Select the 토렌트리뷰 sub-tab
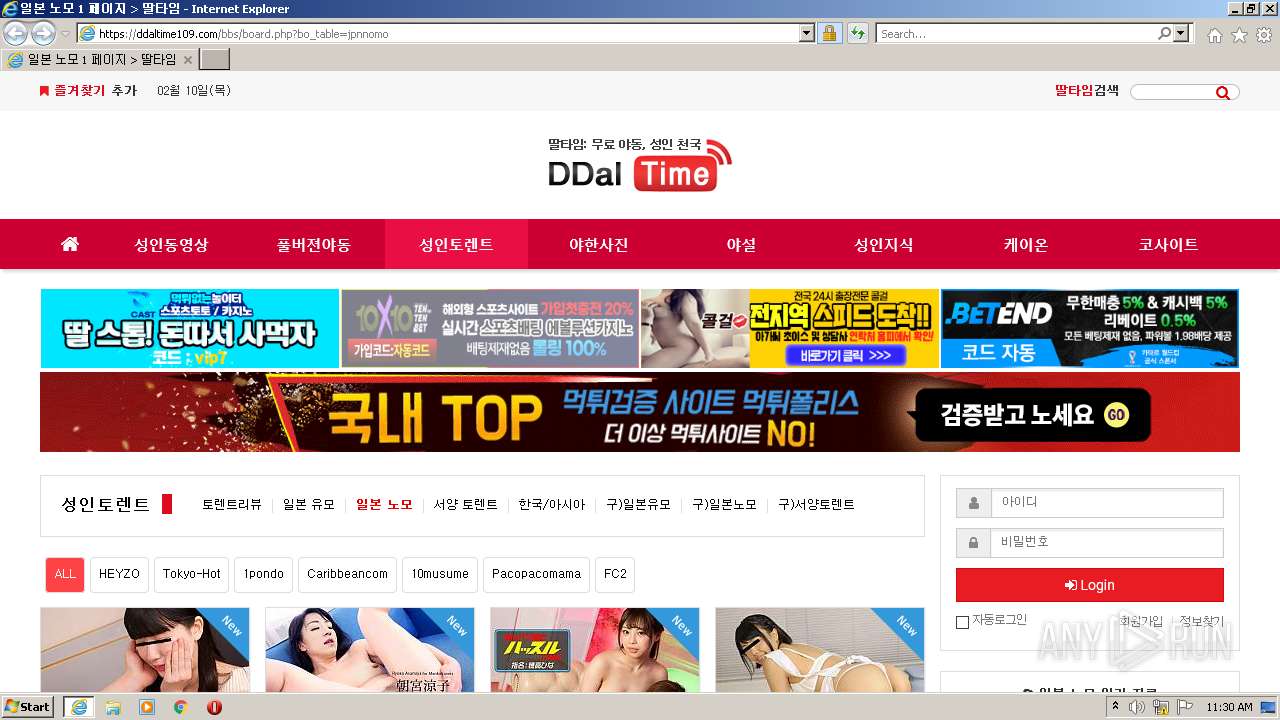1280x720 pixels. 232,505
